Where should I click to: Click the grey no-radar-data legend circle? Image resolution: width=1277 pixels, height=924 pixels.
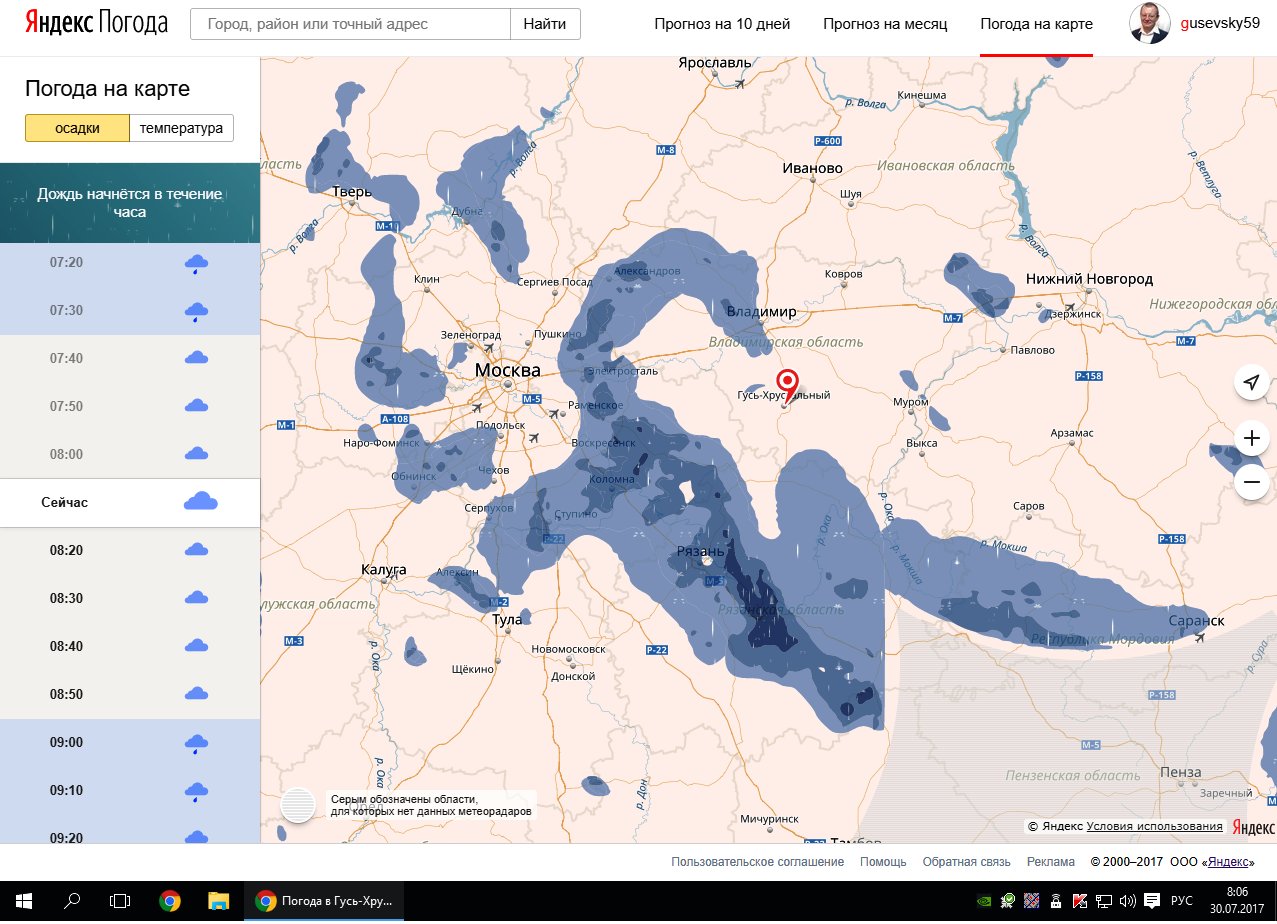tap(298, 805)
